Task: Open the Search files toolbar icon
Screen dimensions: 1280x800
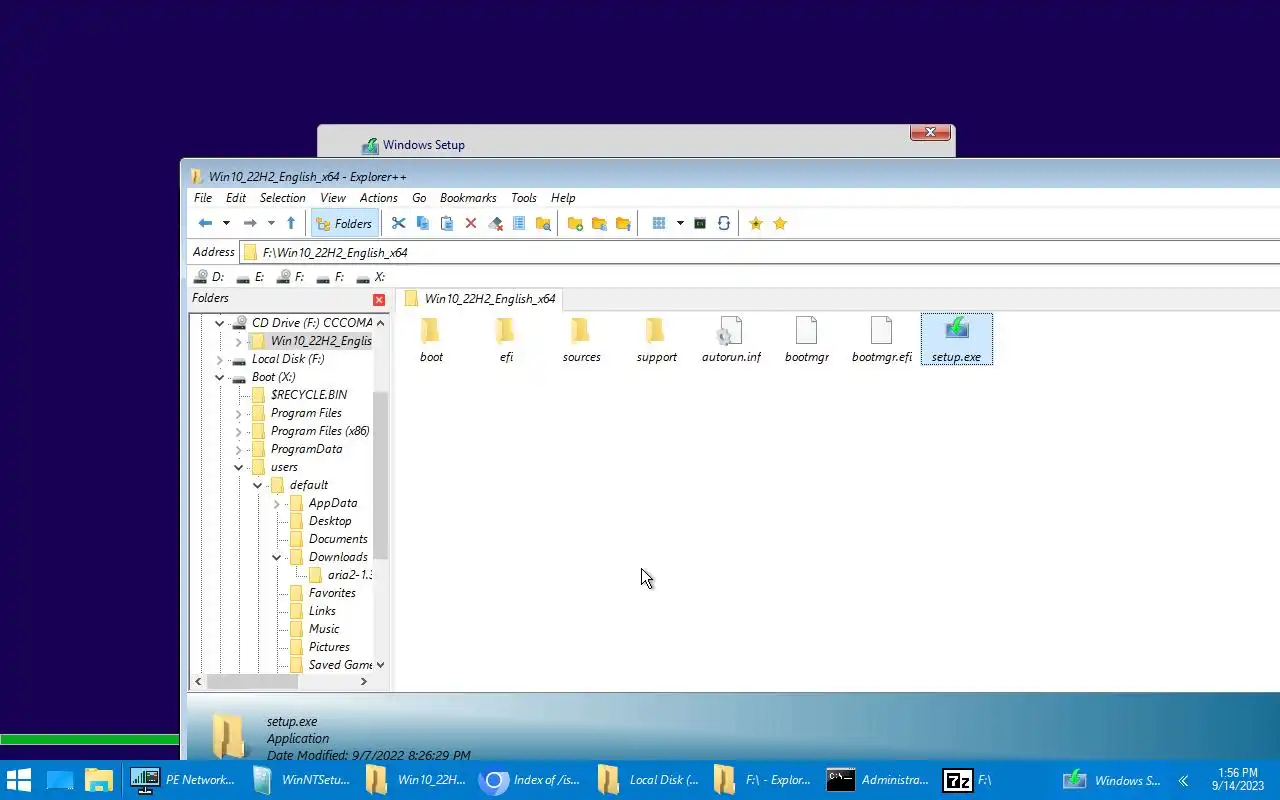Action: pos(543,223)
